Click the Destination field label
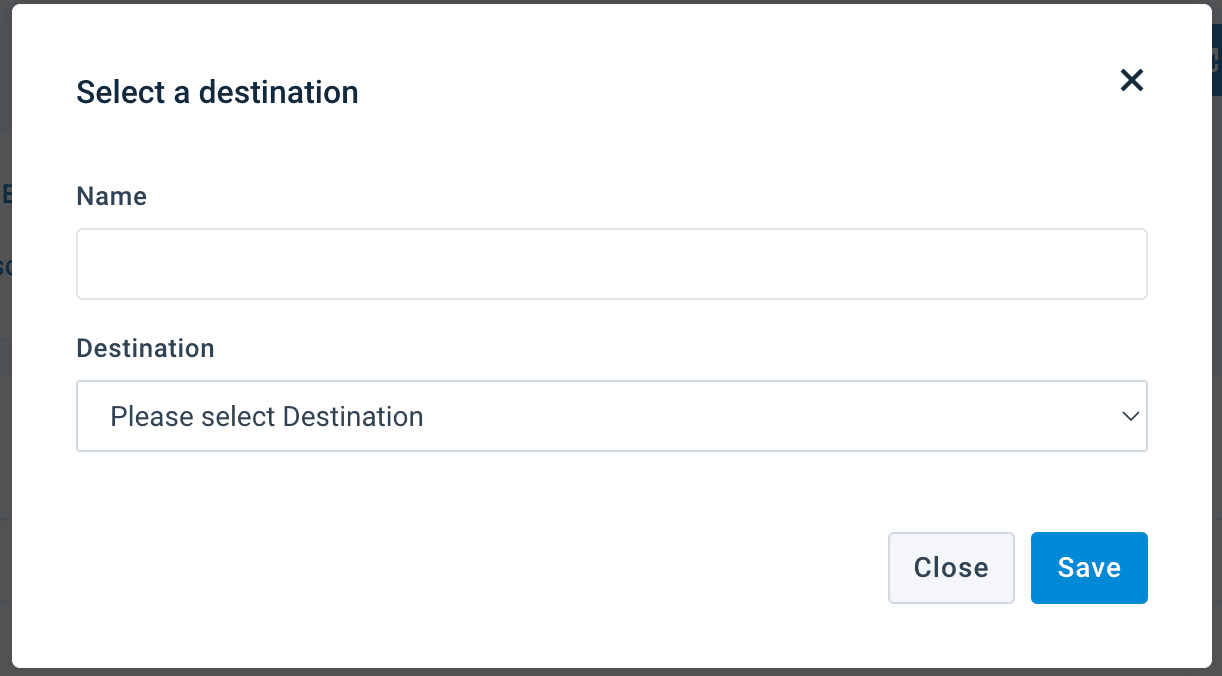 click(x=145, y=348)
